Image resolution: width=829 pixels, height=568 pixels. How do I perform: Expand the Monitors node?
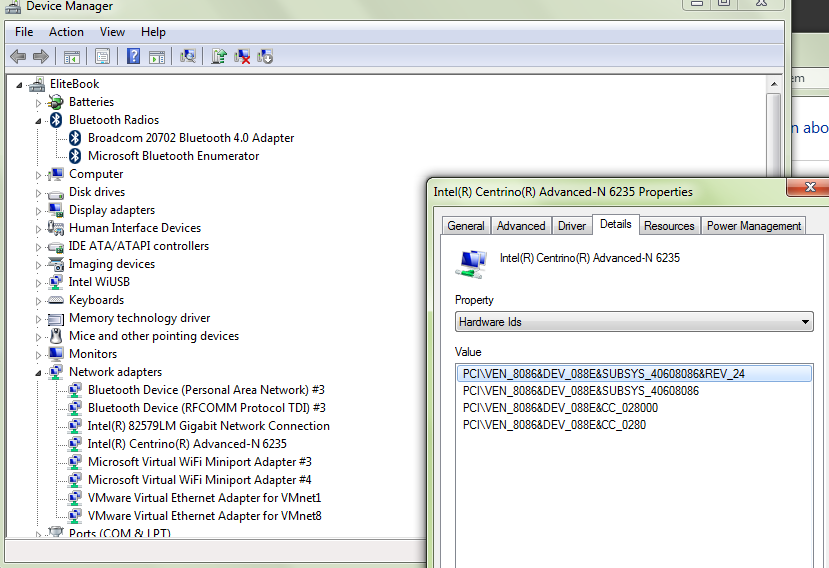click(38, 355)
